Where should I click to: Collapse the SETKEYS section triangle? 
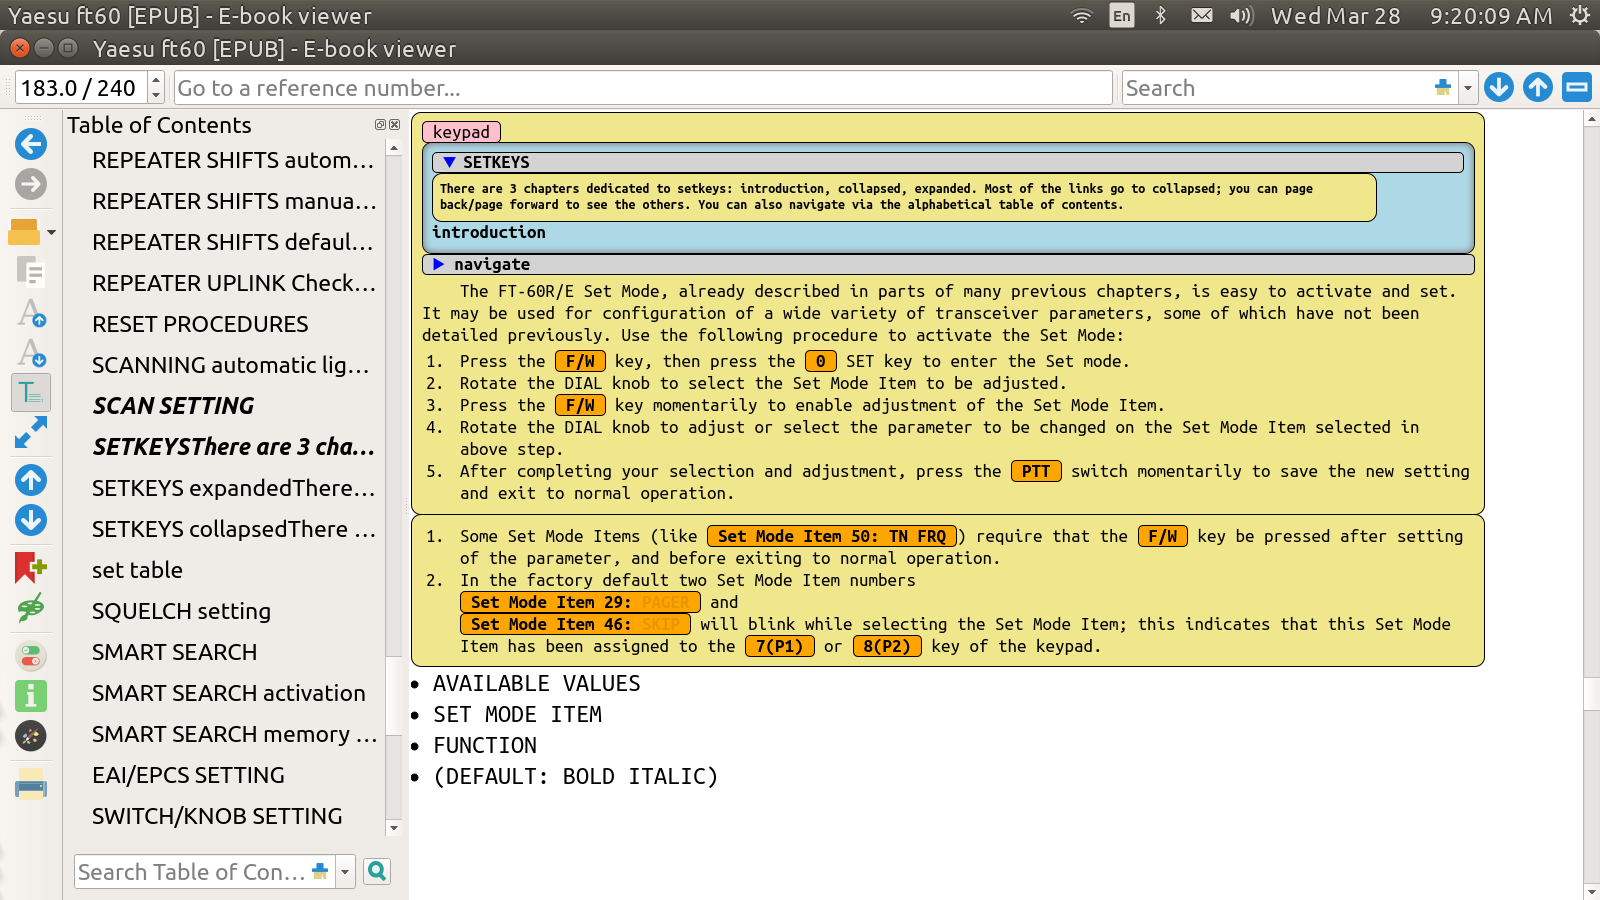[x=449, y=162]
